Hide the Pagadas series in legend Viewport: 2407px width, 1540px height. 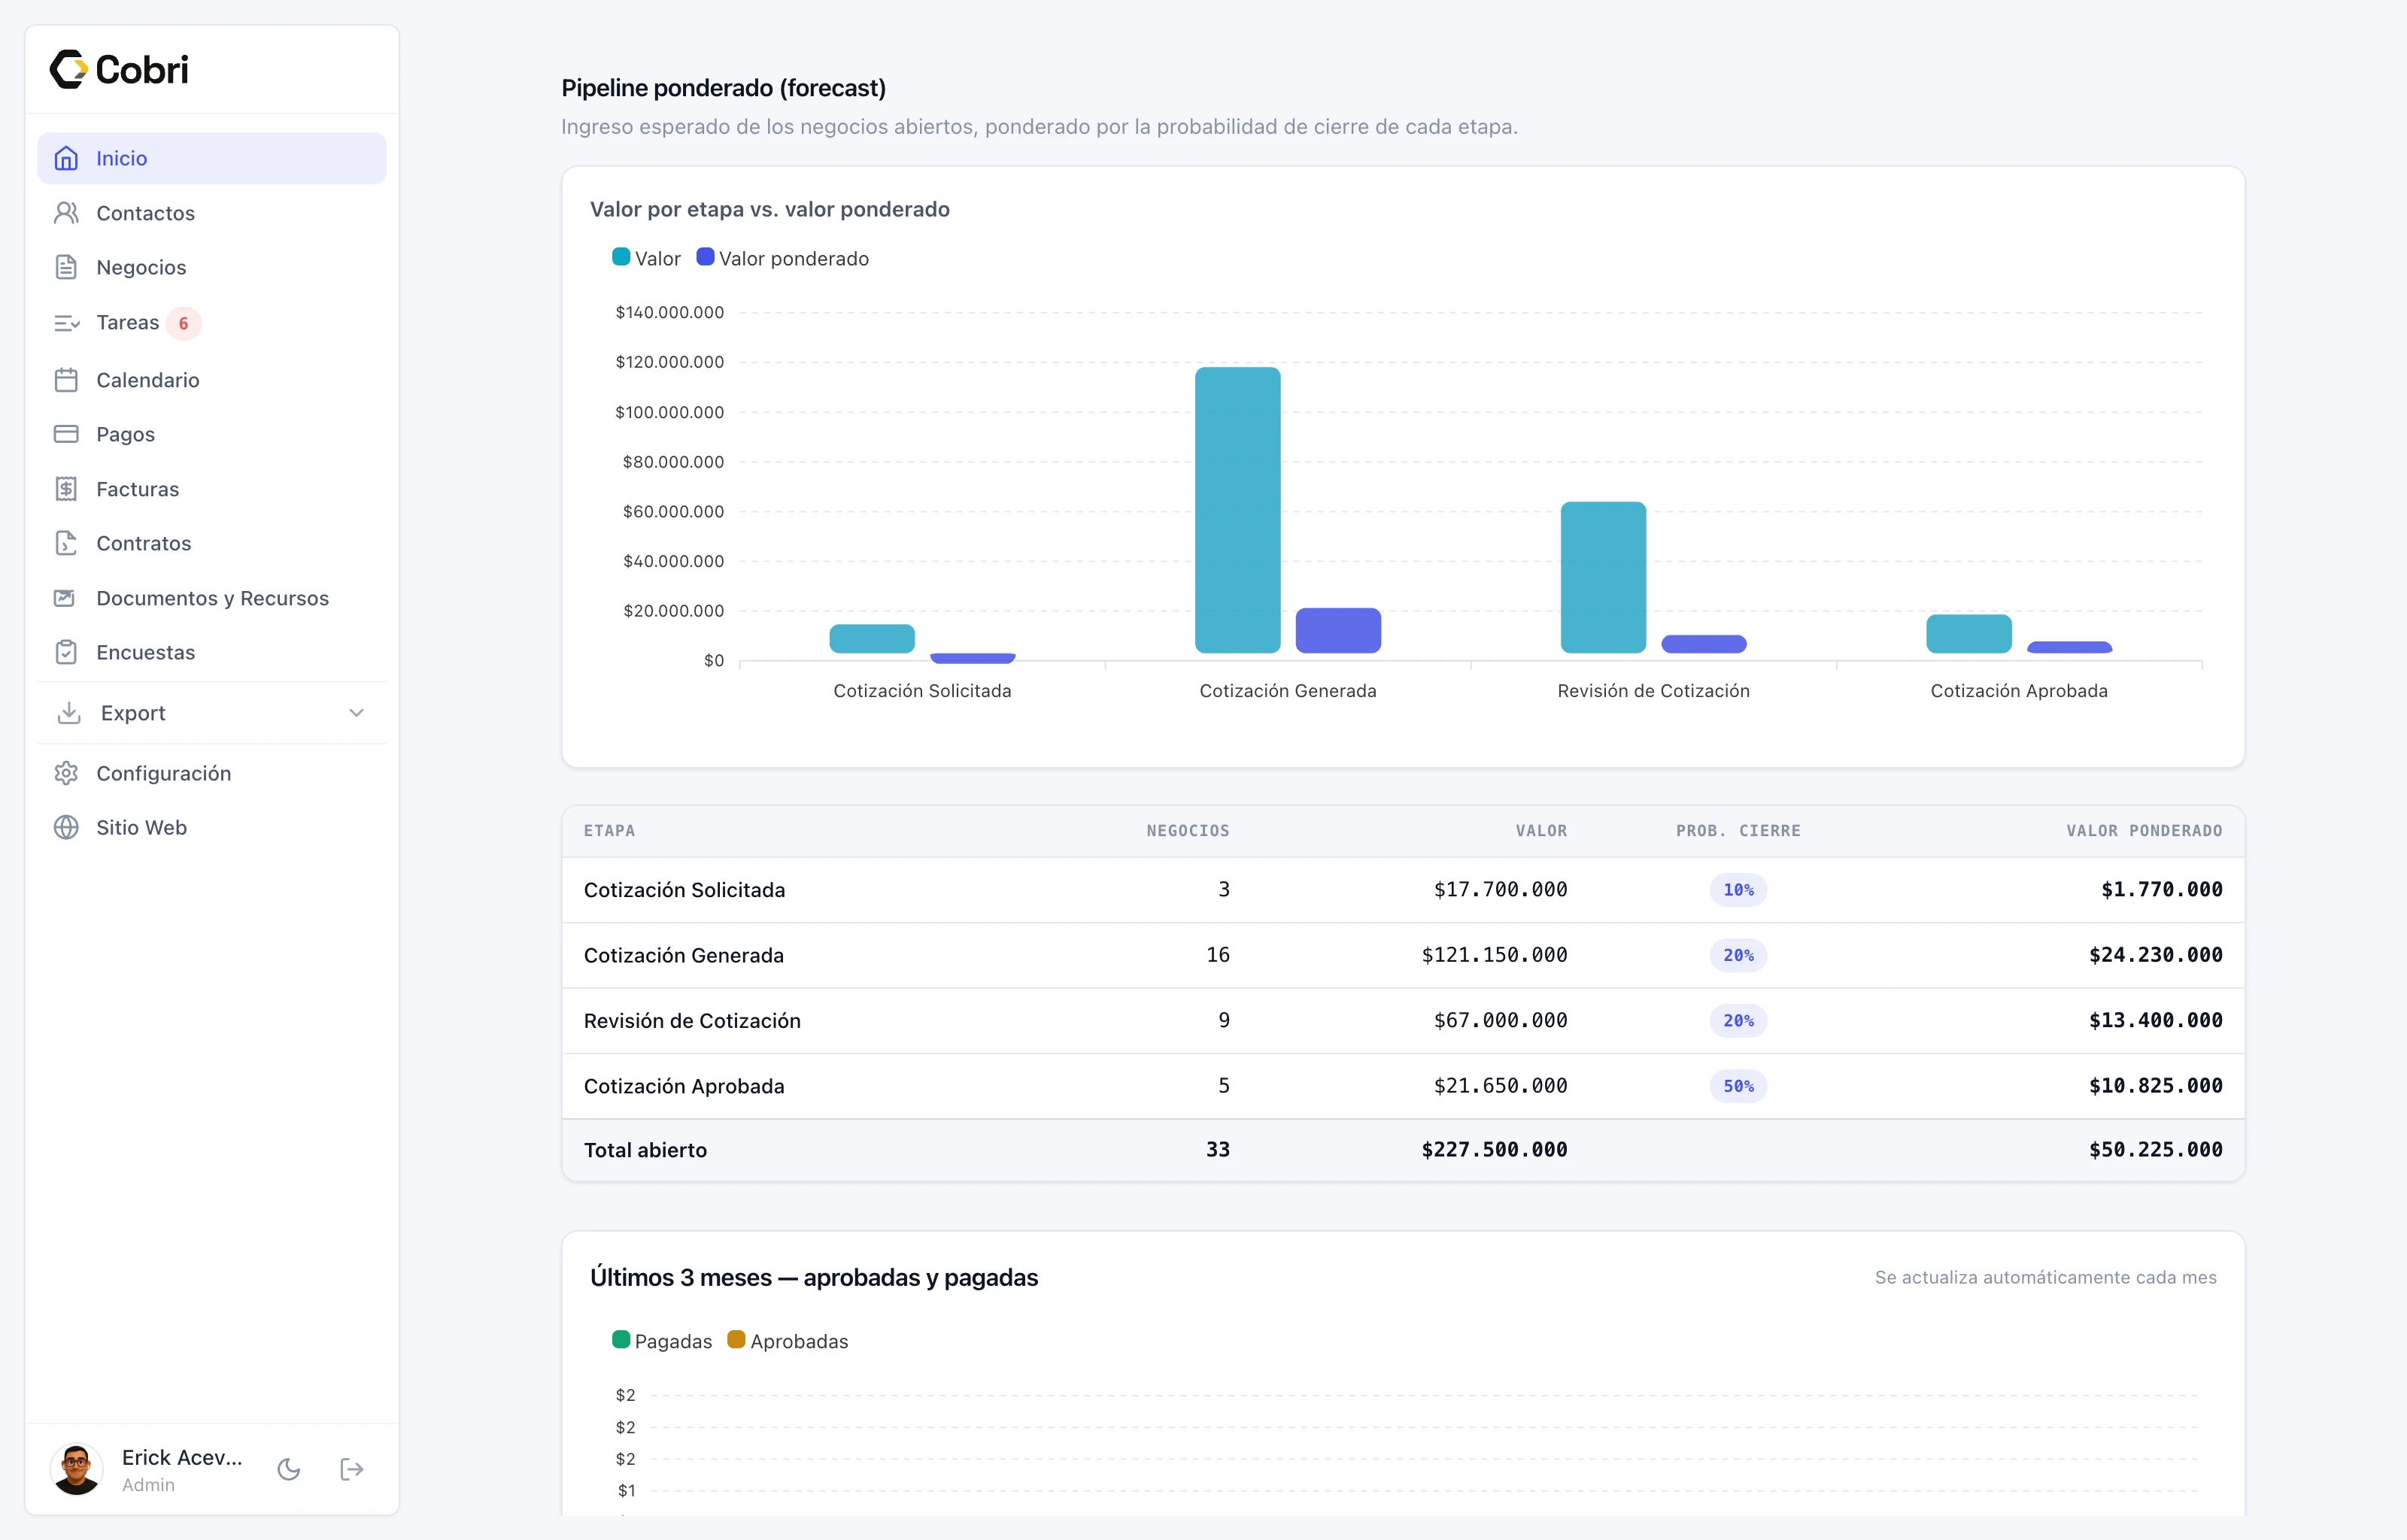pos(662,1341)
